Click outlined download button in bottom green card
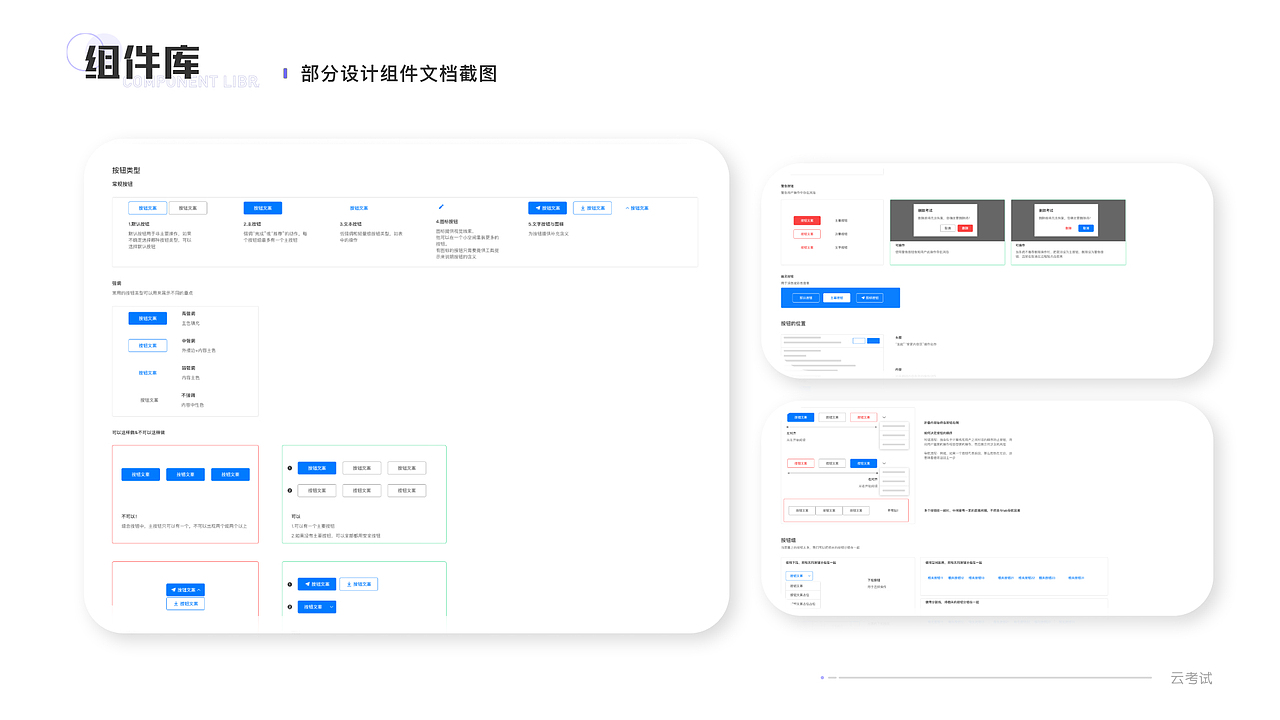The width and height of the screenshot is (1280, 720). click(x=359, y=584)
